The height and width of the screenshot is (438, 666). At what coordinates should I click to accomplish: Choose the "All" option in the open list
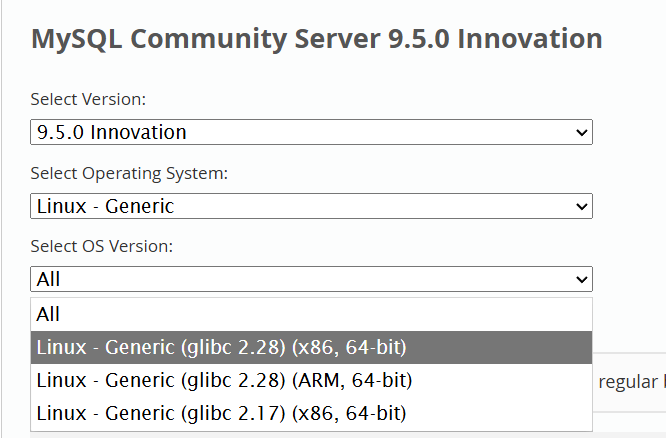click(x=48, y=314)
